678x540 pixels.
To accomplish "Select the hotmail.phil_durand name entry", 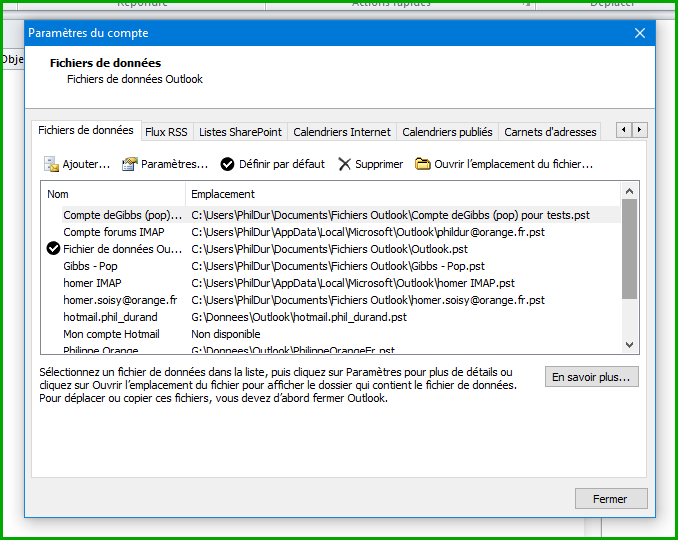I will point(110,317).
